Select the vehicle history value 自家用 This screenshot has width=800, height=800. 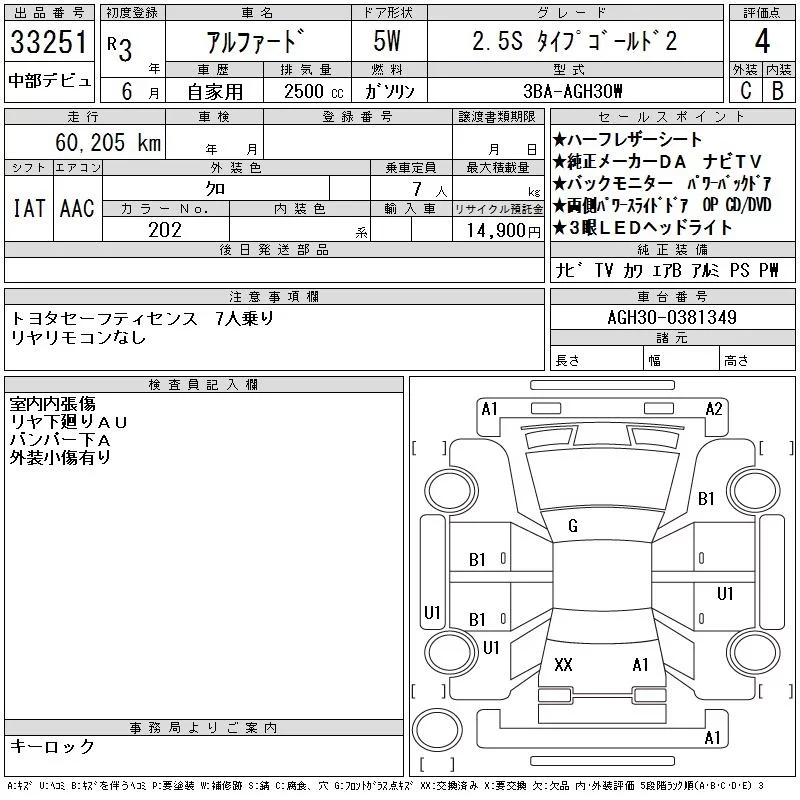215,92
